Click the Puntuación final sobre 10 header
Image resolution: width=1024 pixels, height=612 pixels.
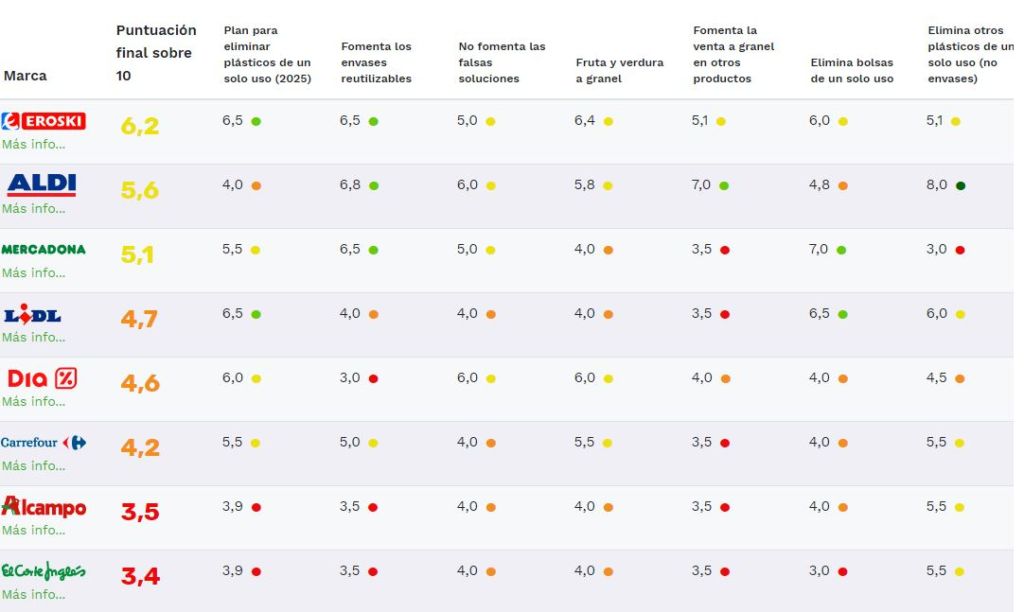tap(156, 52)
